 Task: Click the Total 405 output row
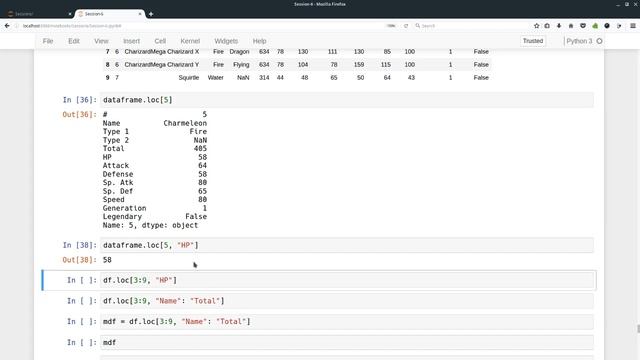155,149
